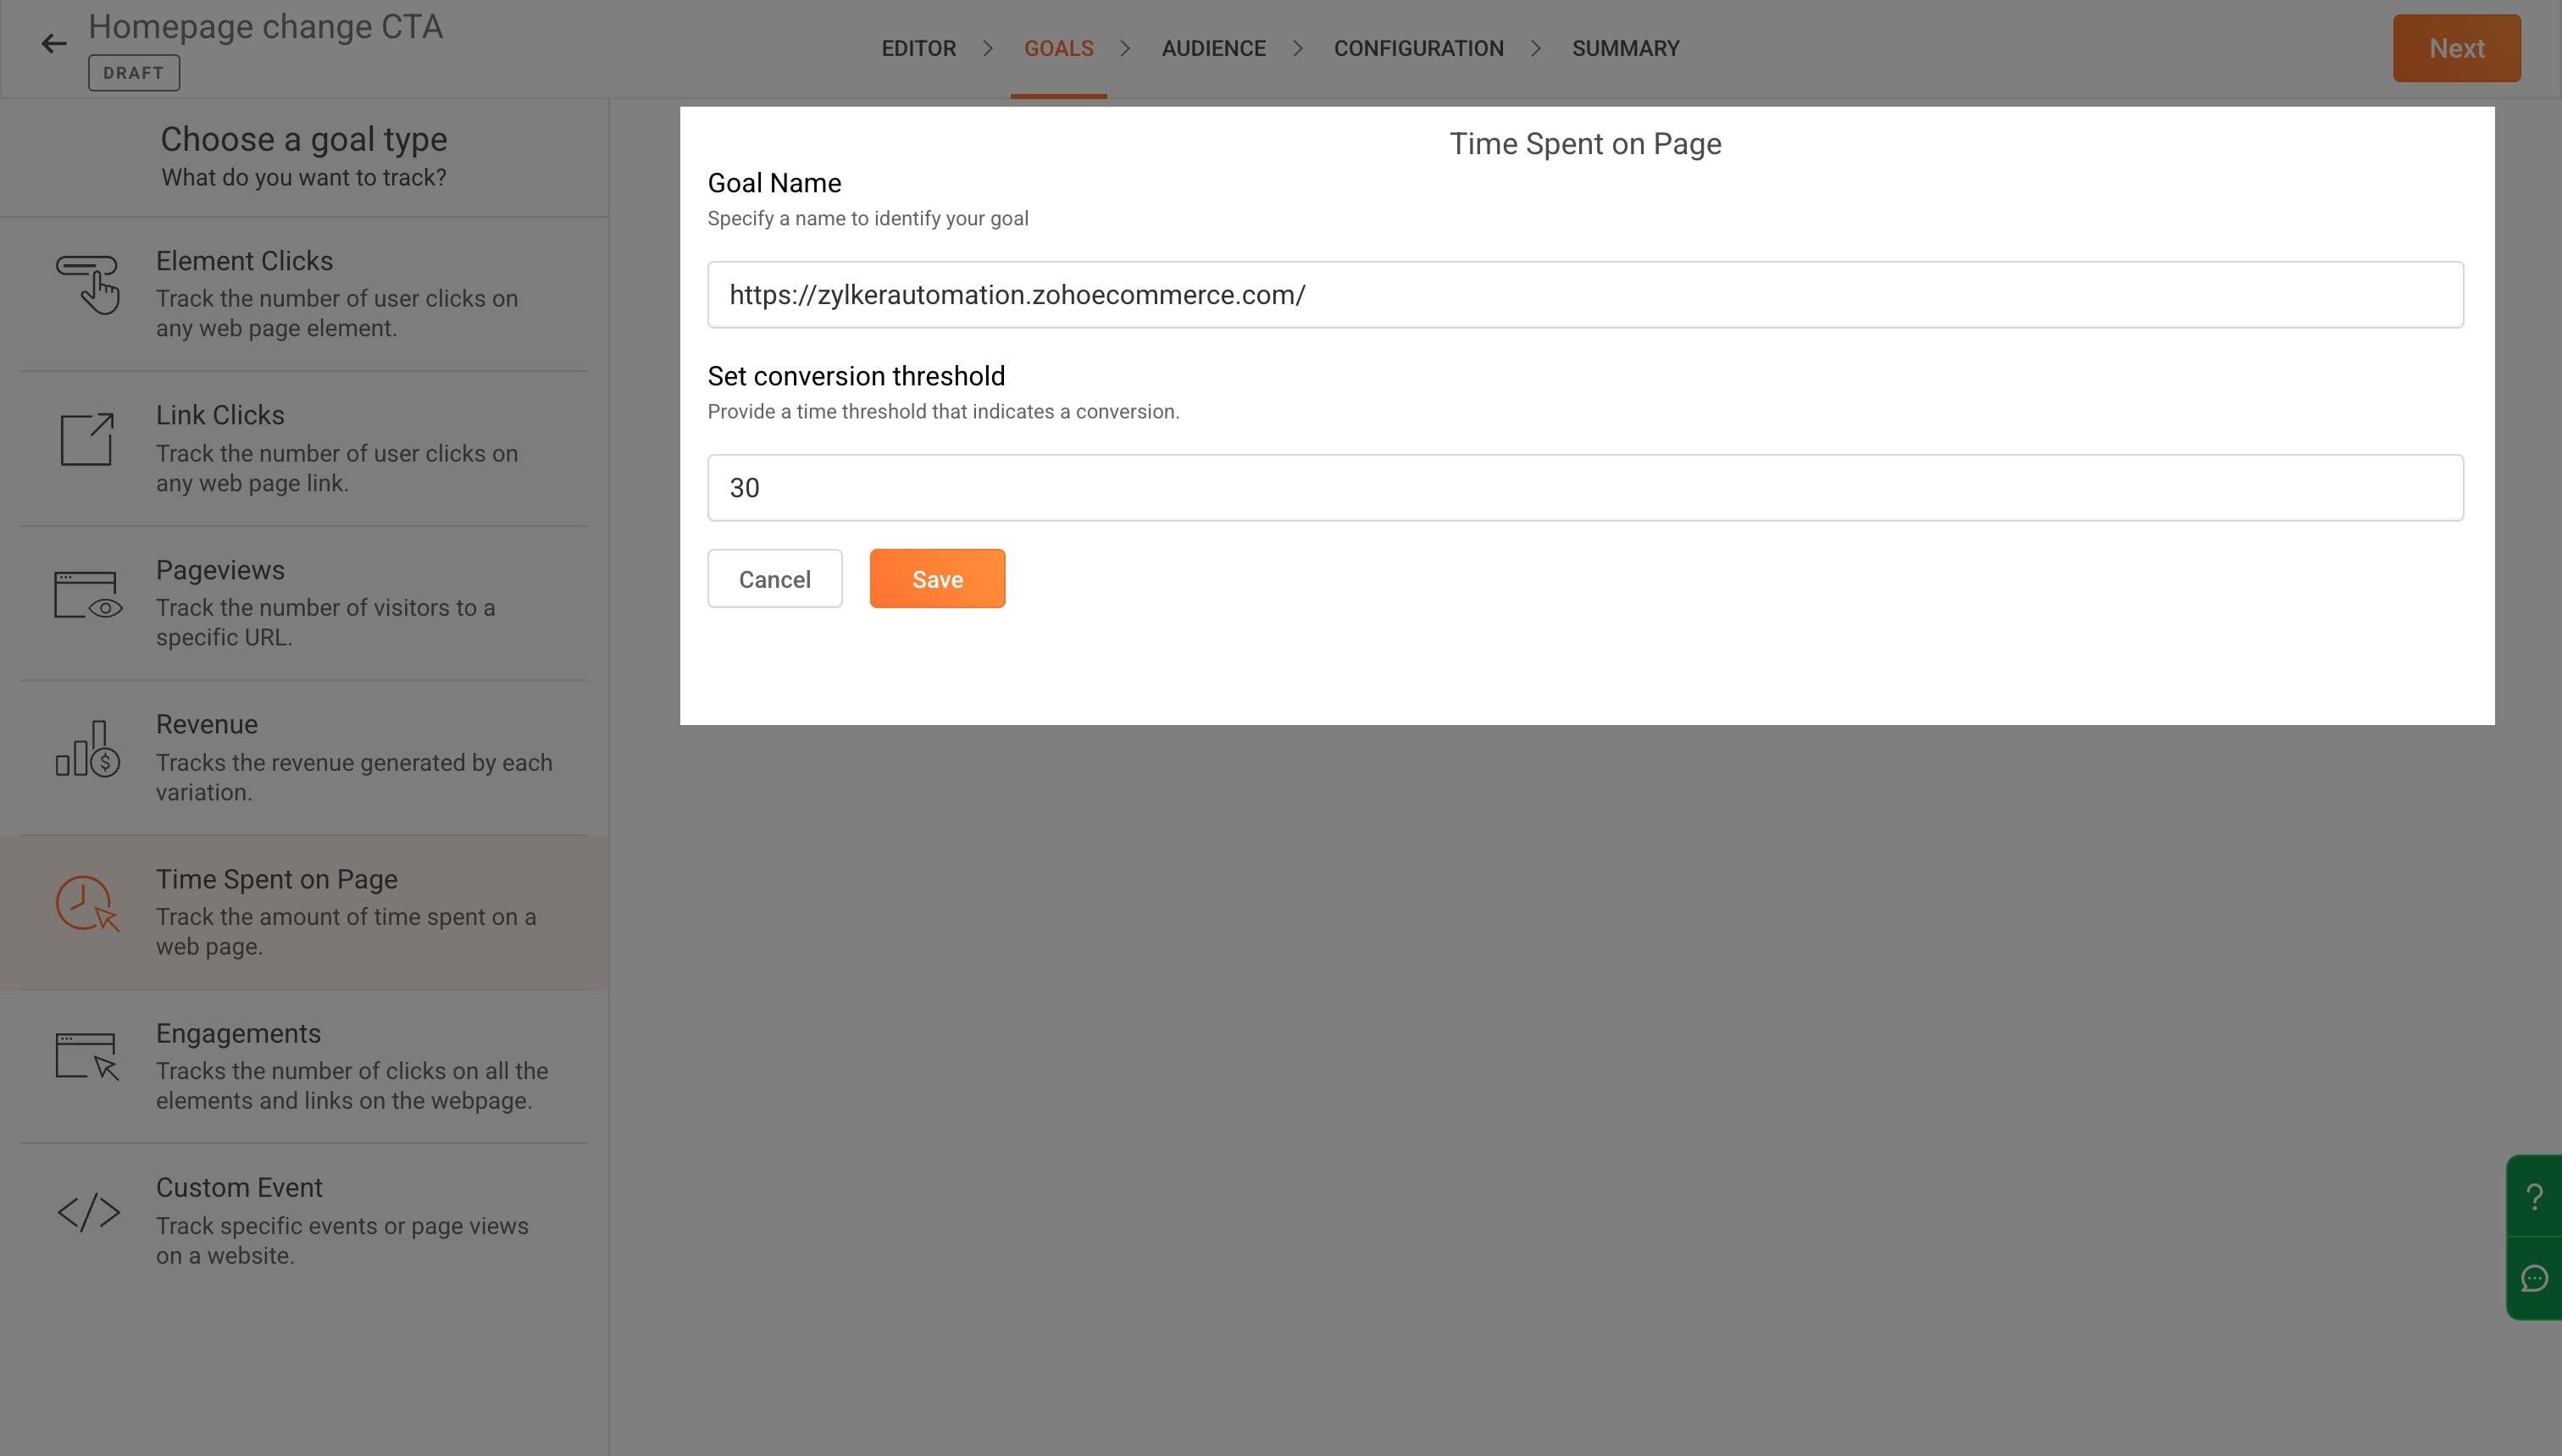This screenshot has width=2562, height=1456.
Task: Open the help question mark widget
Action: pyautogui.click(x=2534, y=1196)
